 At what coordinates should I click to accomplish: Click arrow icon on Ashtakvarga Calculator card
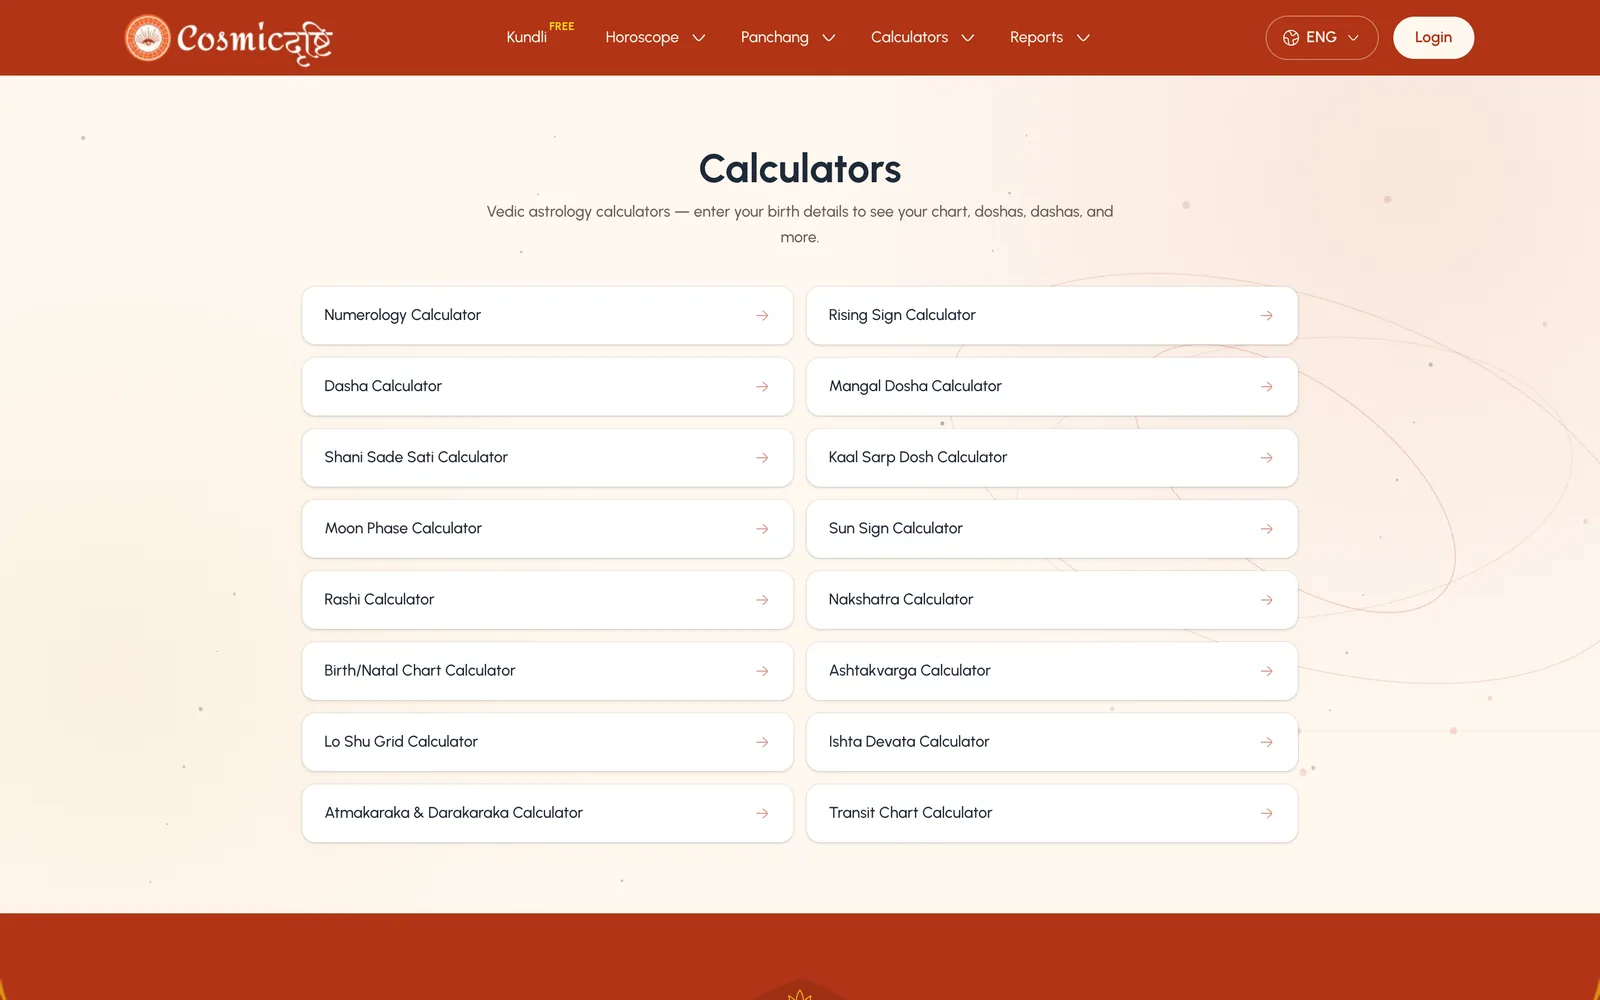(x=1266, y=671)
